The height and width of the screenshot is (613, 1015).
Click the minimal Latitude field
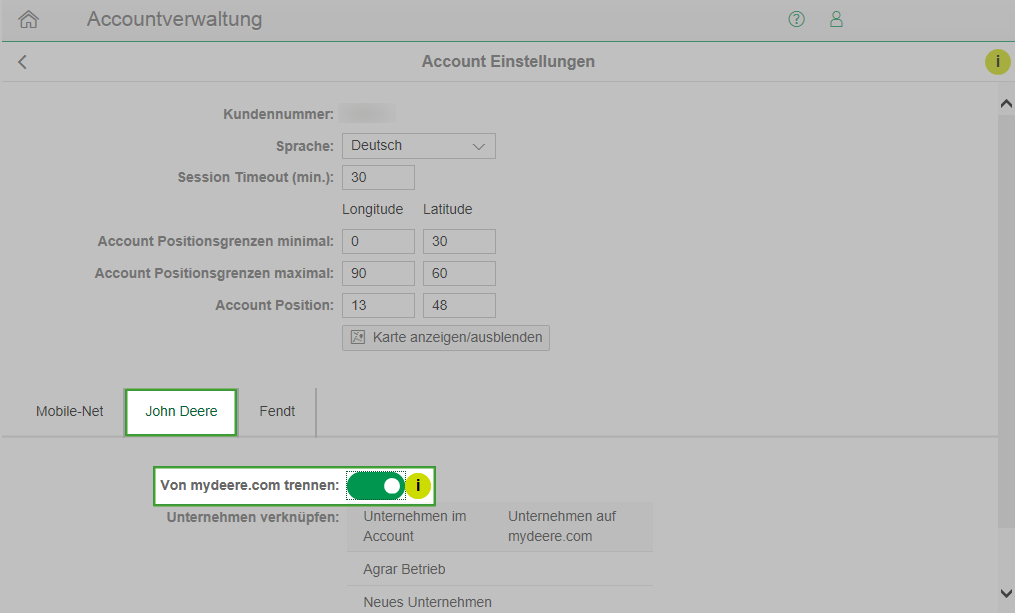459,242
